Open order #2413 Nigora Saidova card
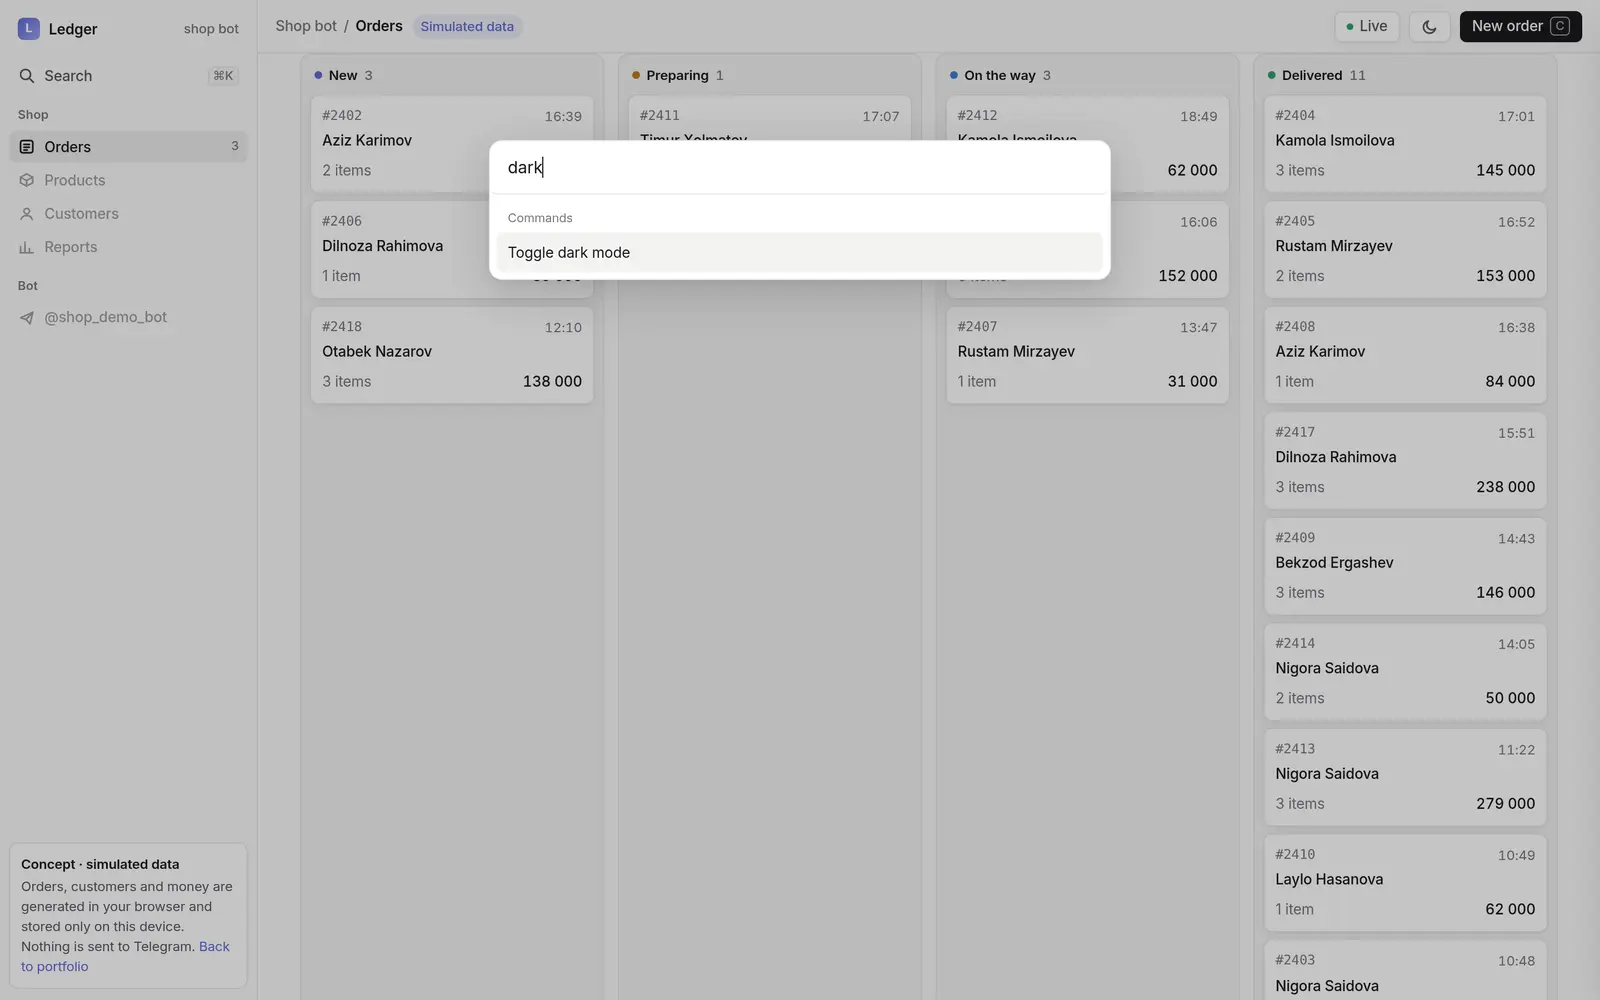This screenshot has width=1600, height=1000. click(x=1405, y=777)
